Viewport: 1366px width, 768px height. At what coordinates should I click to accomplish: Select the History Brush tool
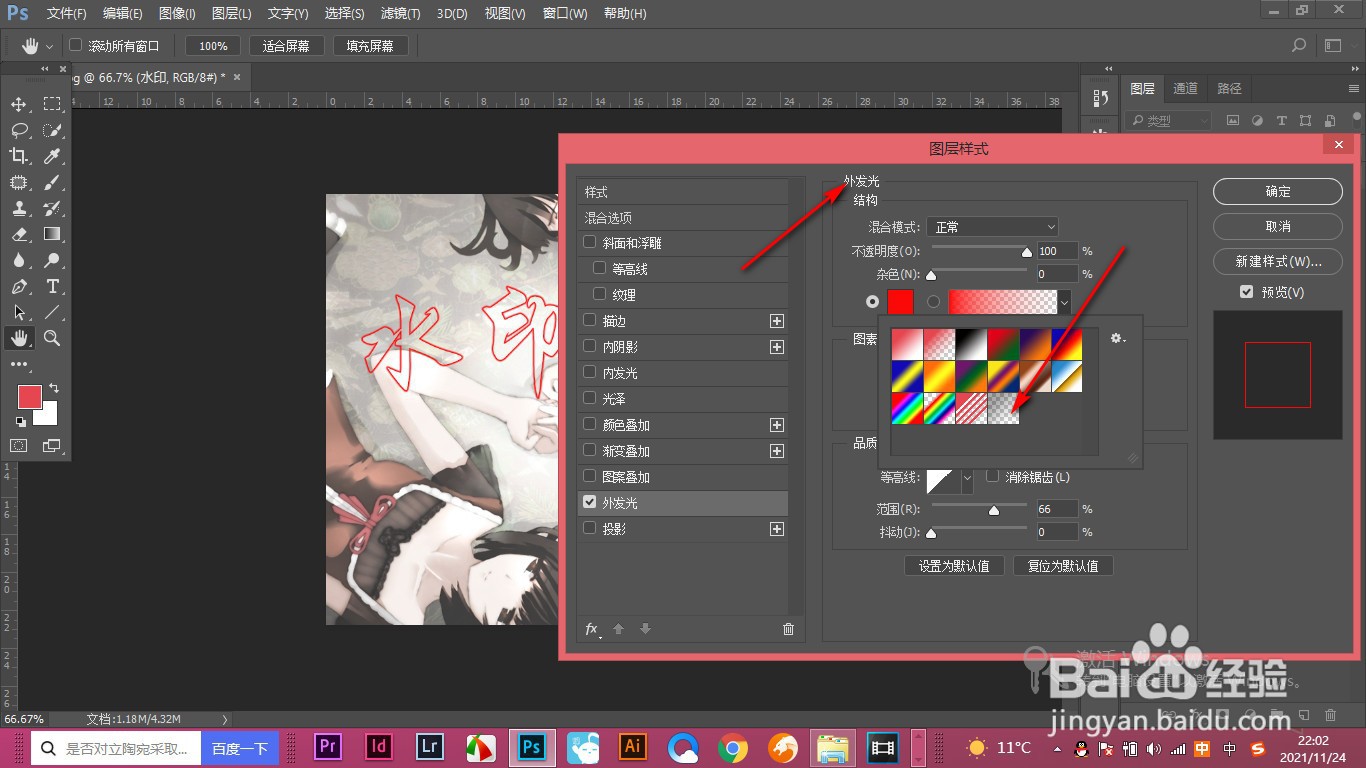coord(52,208)
